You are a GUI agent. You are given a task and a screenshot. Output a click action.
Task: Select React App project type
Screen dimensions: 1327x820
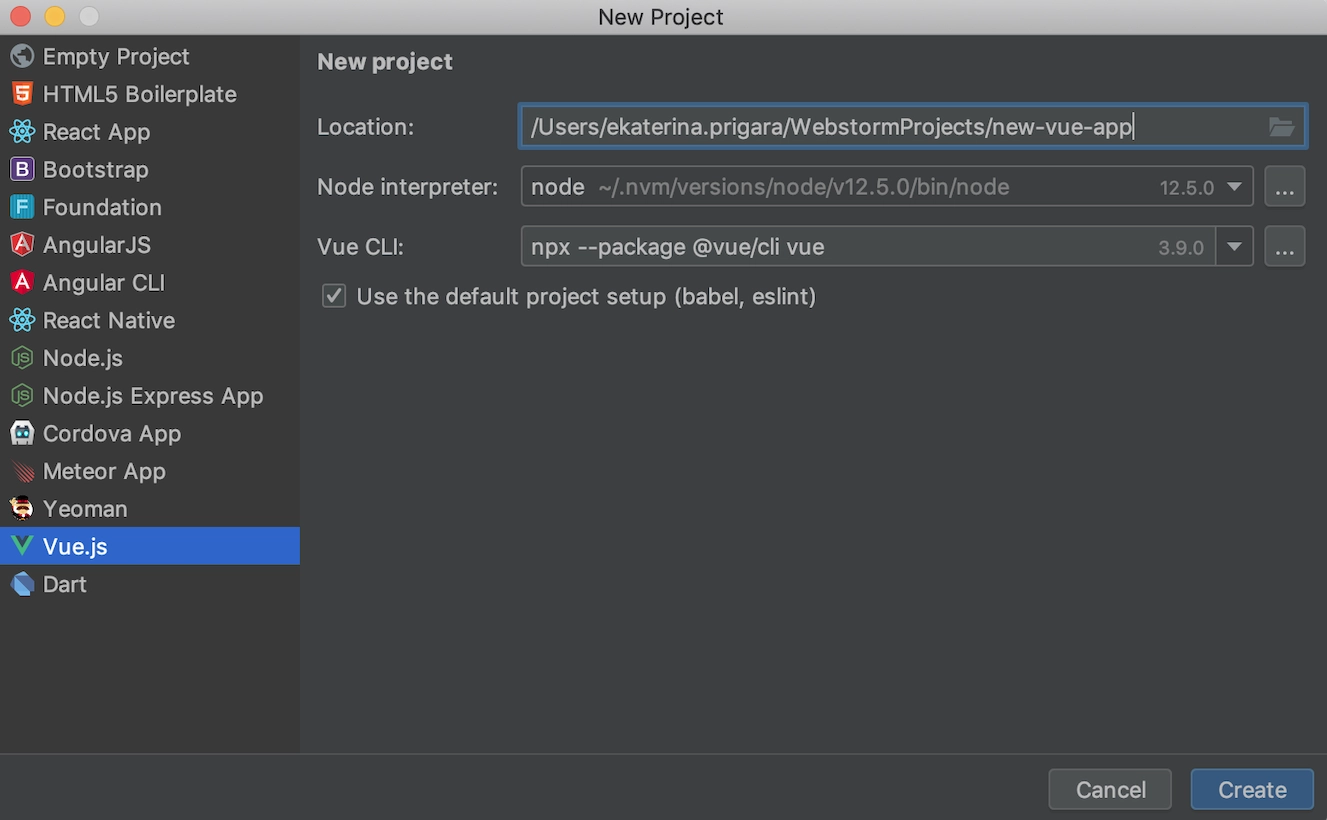click(x=150, y=132)
